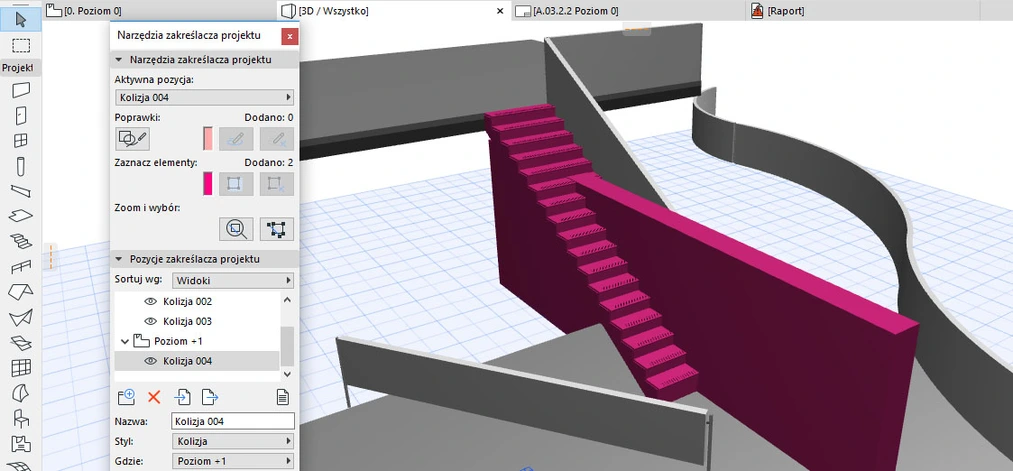The height and width of the screenshot is (471, 1013).
Task: Click the light pink Poprawki color swatch
Action: point(208,138)
